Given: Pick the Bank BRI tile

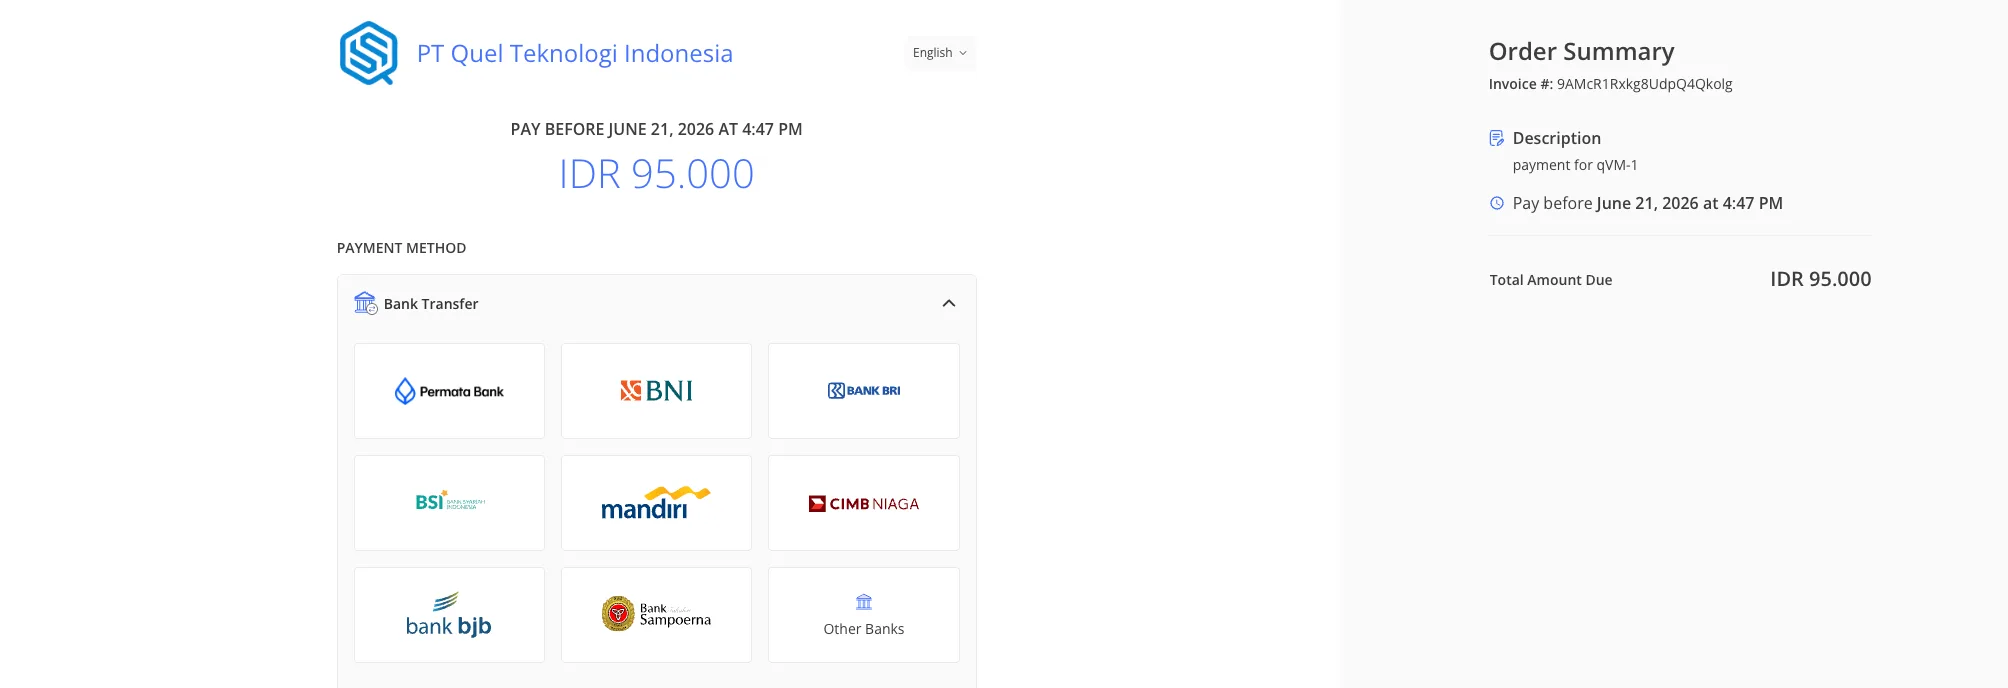Looking at the screenshot, I should click(864, 391).
